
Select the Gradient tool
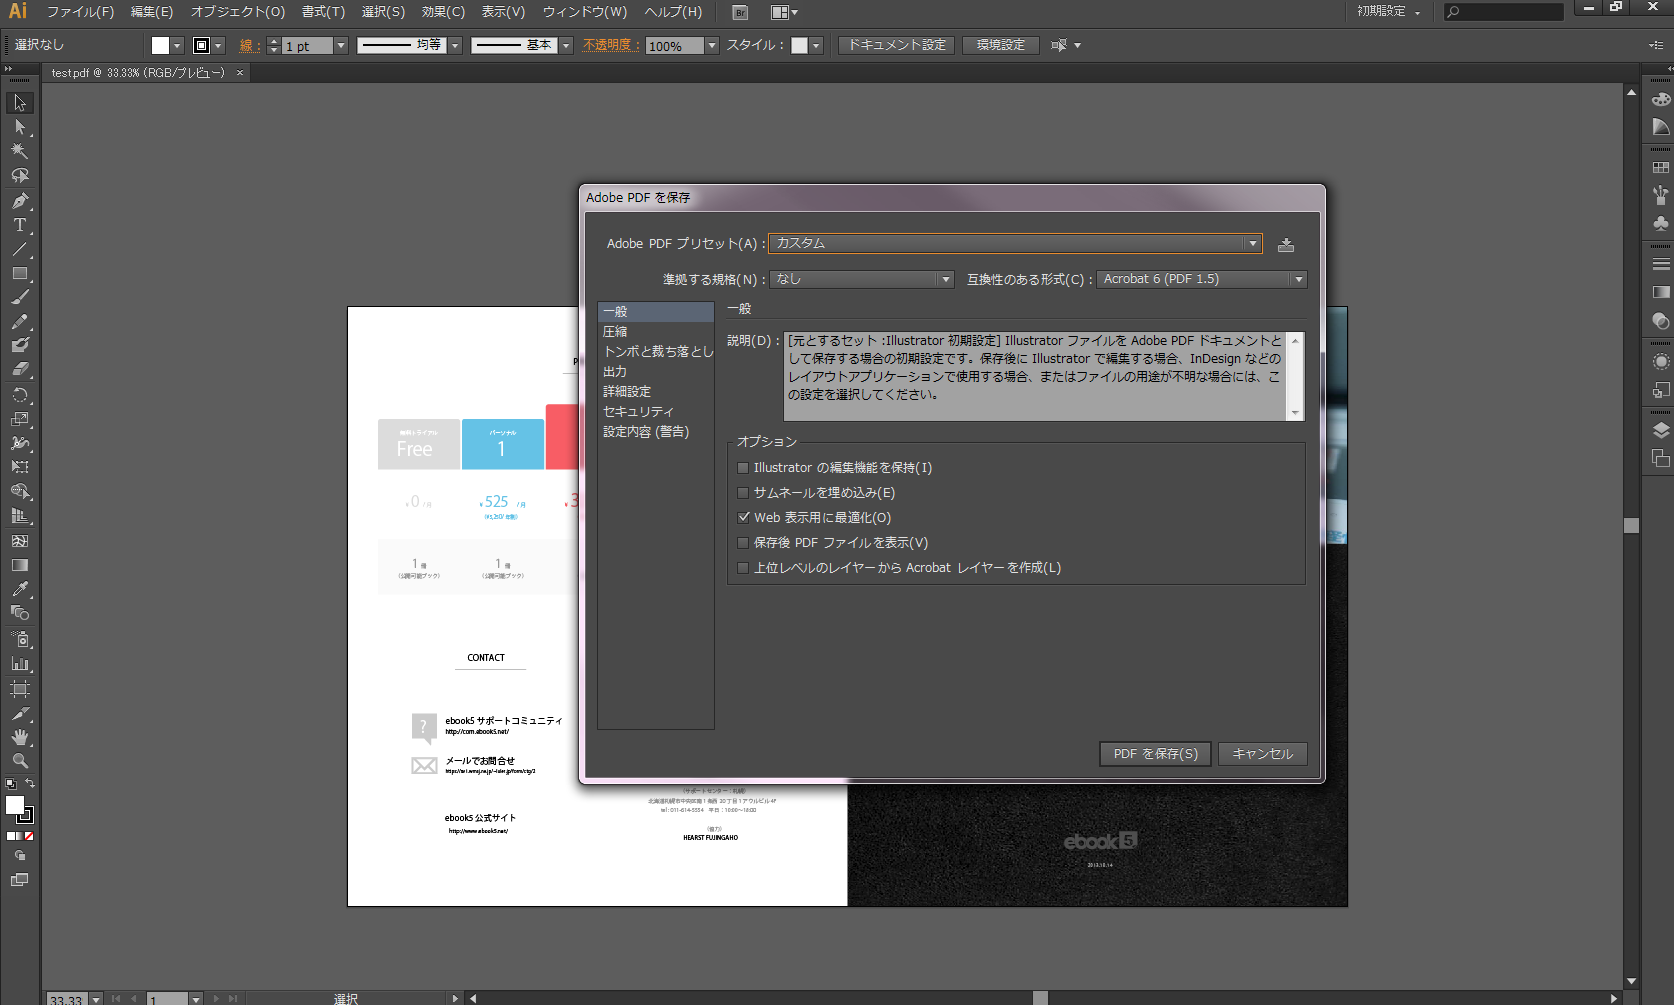pyautogui.click(x=20, y=565)
